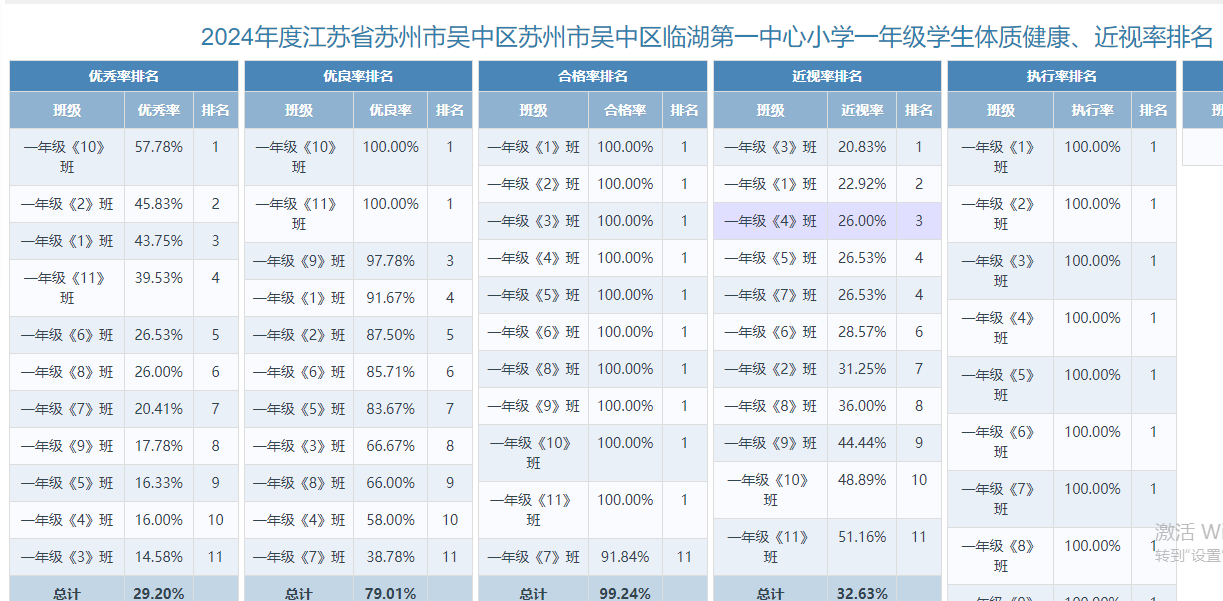Screen dimensions: 1223x601
Task: Select the 87.50% cell
Action: [390, 335]
